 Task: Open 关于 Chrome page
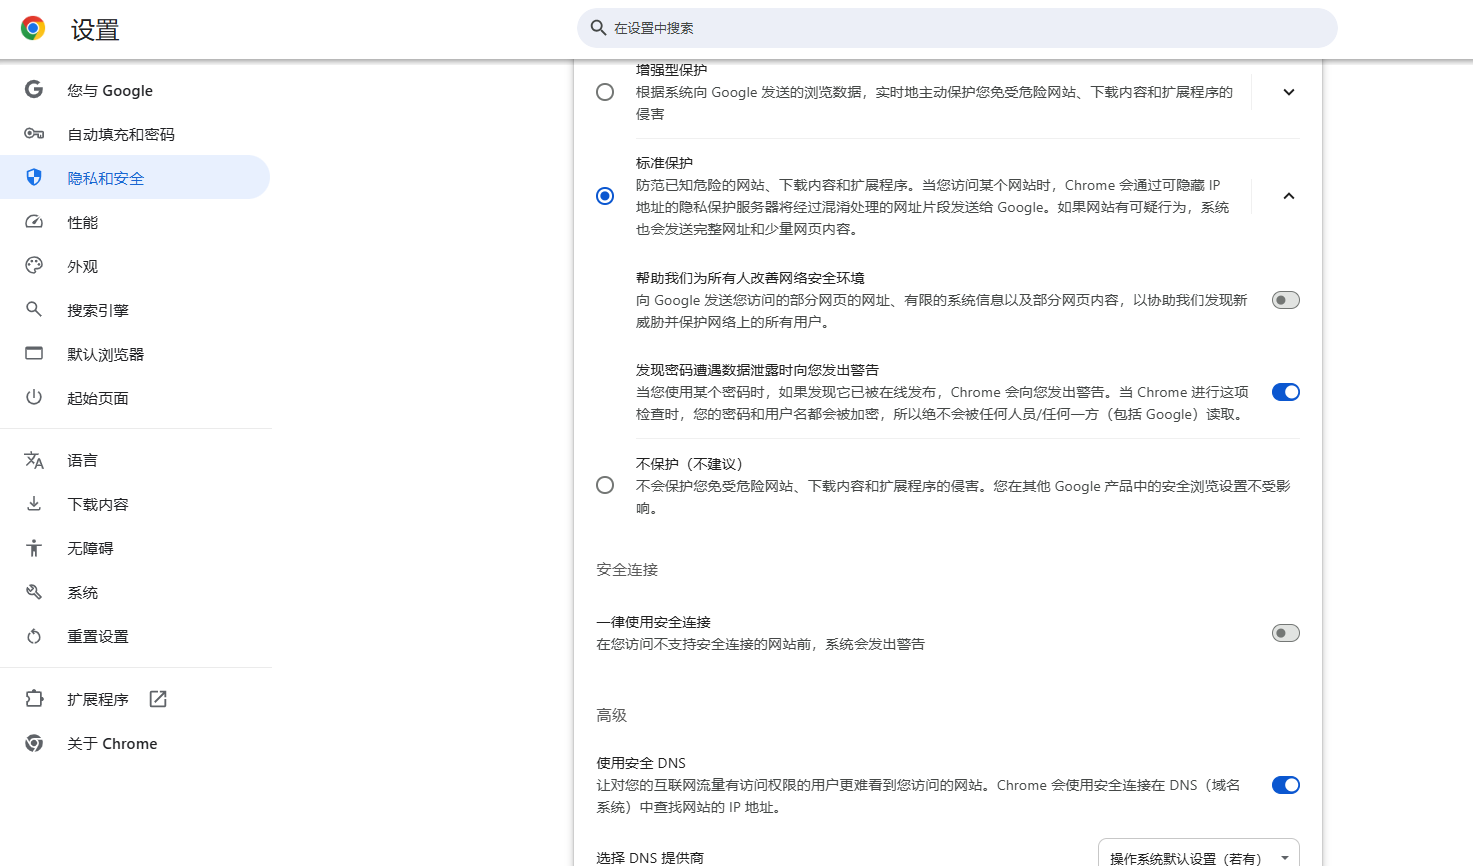click(x=135, y=743)
